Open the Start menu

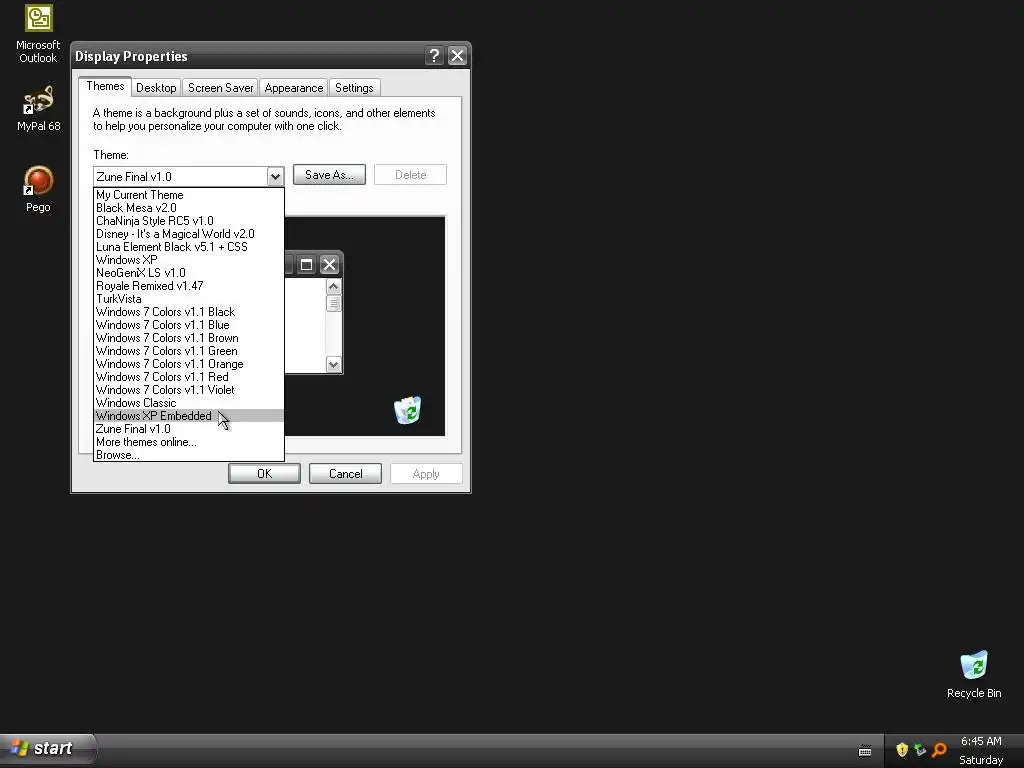tap(48, 748)
